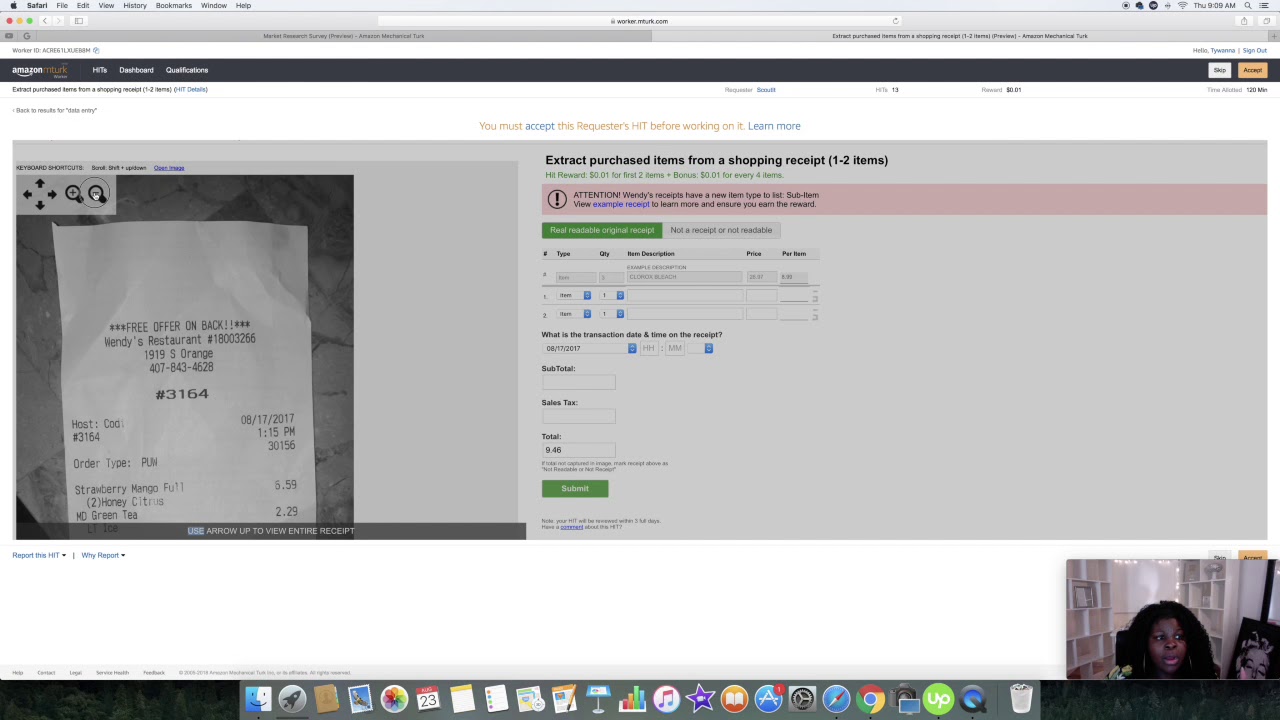Open Qty dropdown for item row 2
1280x720 pixels.
tap(612, 314)
